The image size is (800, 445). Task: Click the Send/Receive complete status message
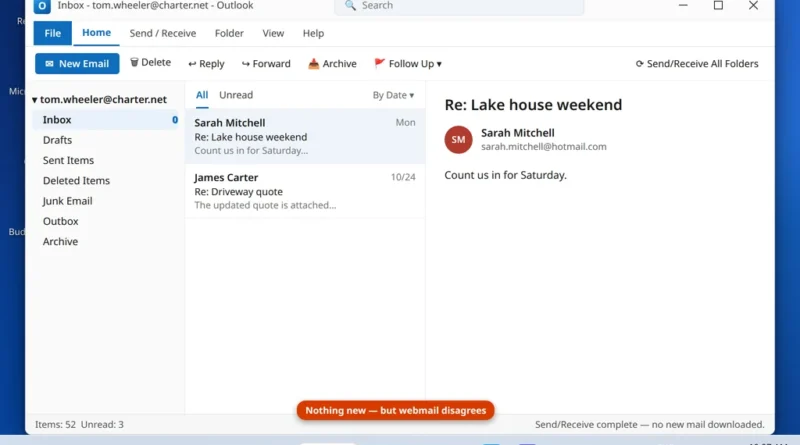(x=649, y=425)
